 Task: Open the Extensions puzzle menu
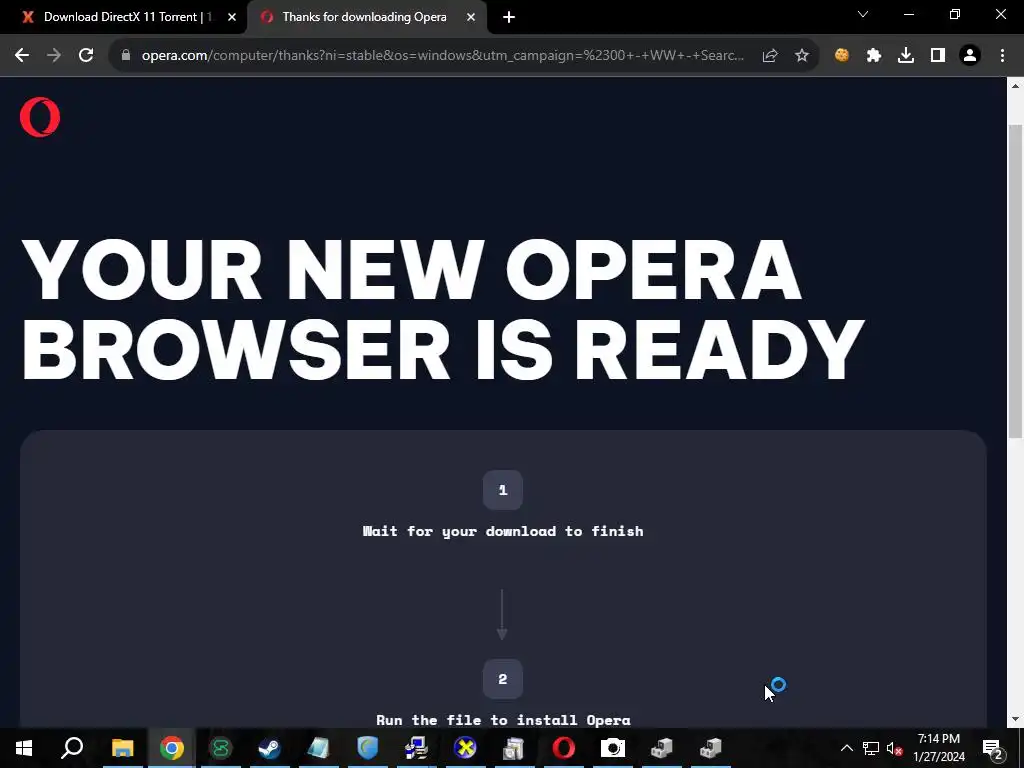point(874,56)
